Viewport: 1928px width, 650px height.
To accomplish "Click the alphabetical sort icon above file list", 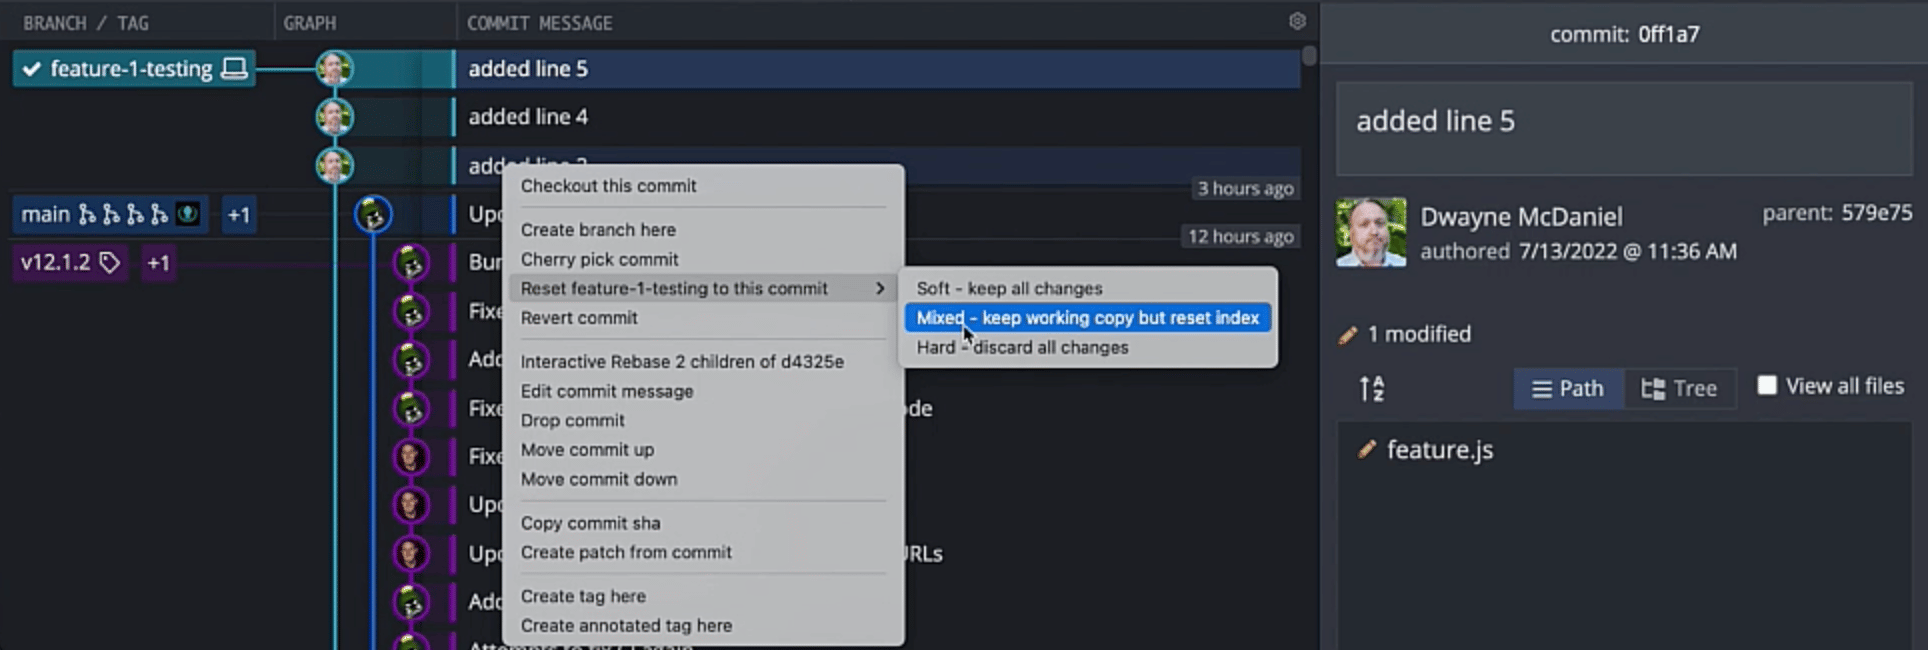I will 1372,388.
